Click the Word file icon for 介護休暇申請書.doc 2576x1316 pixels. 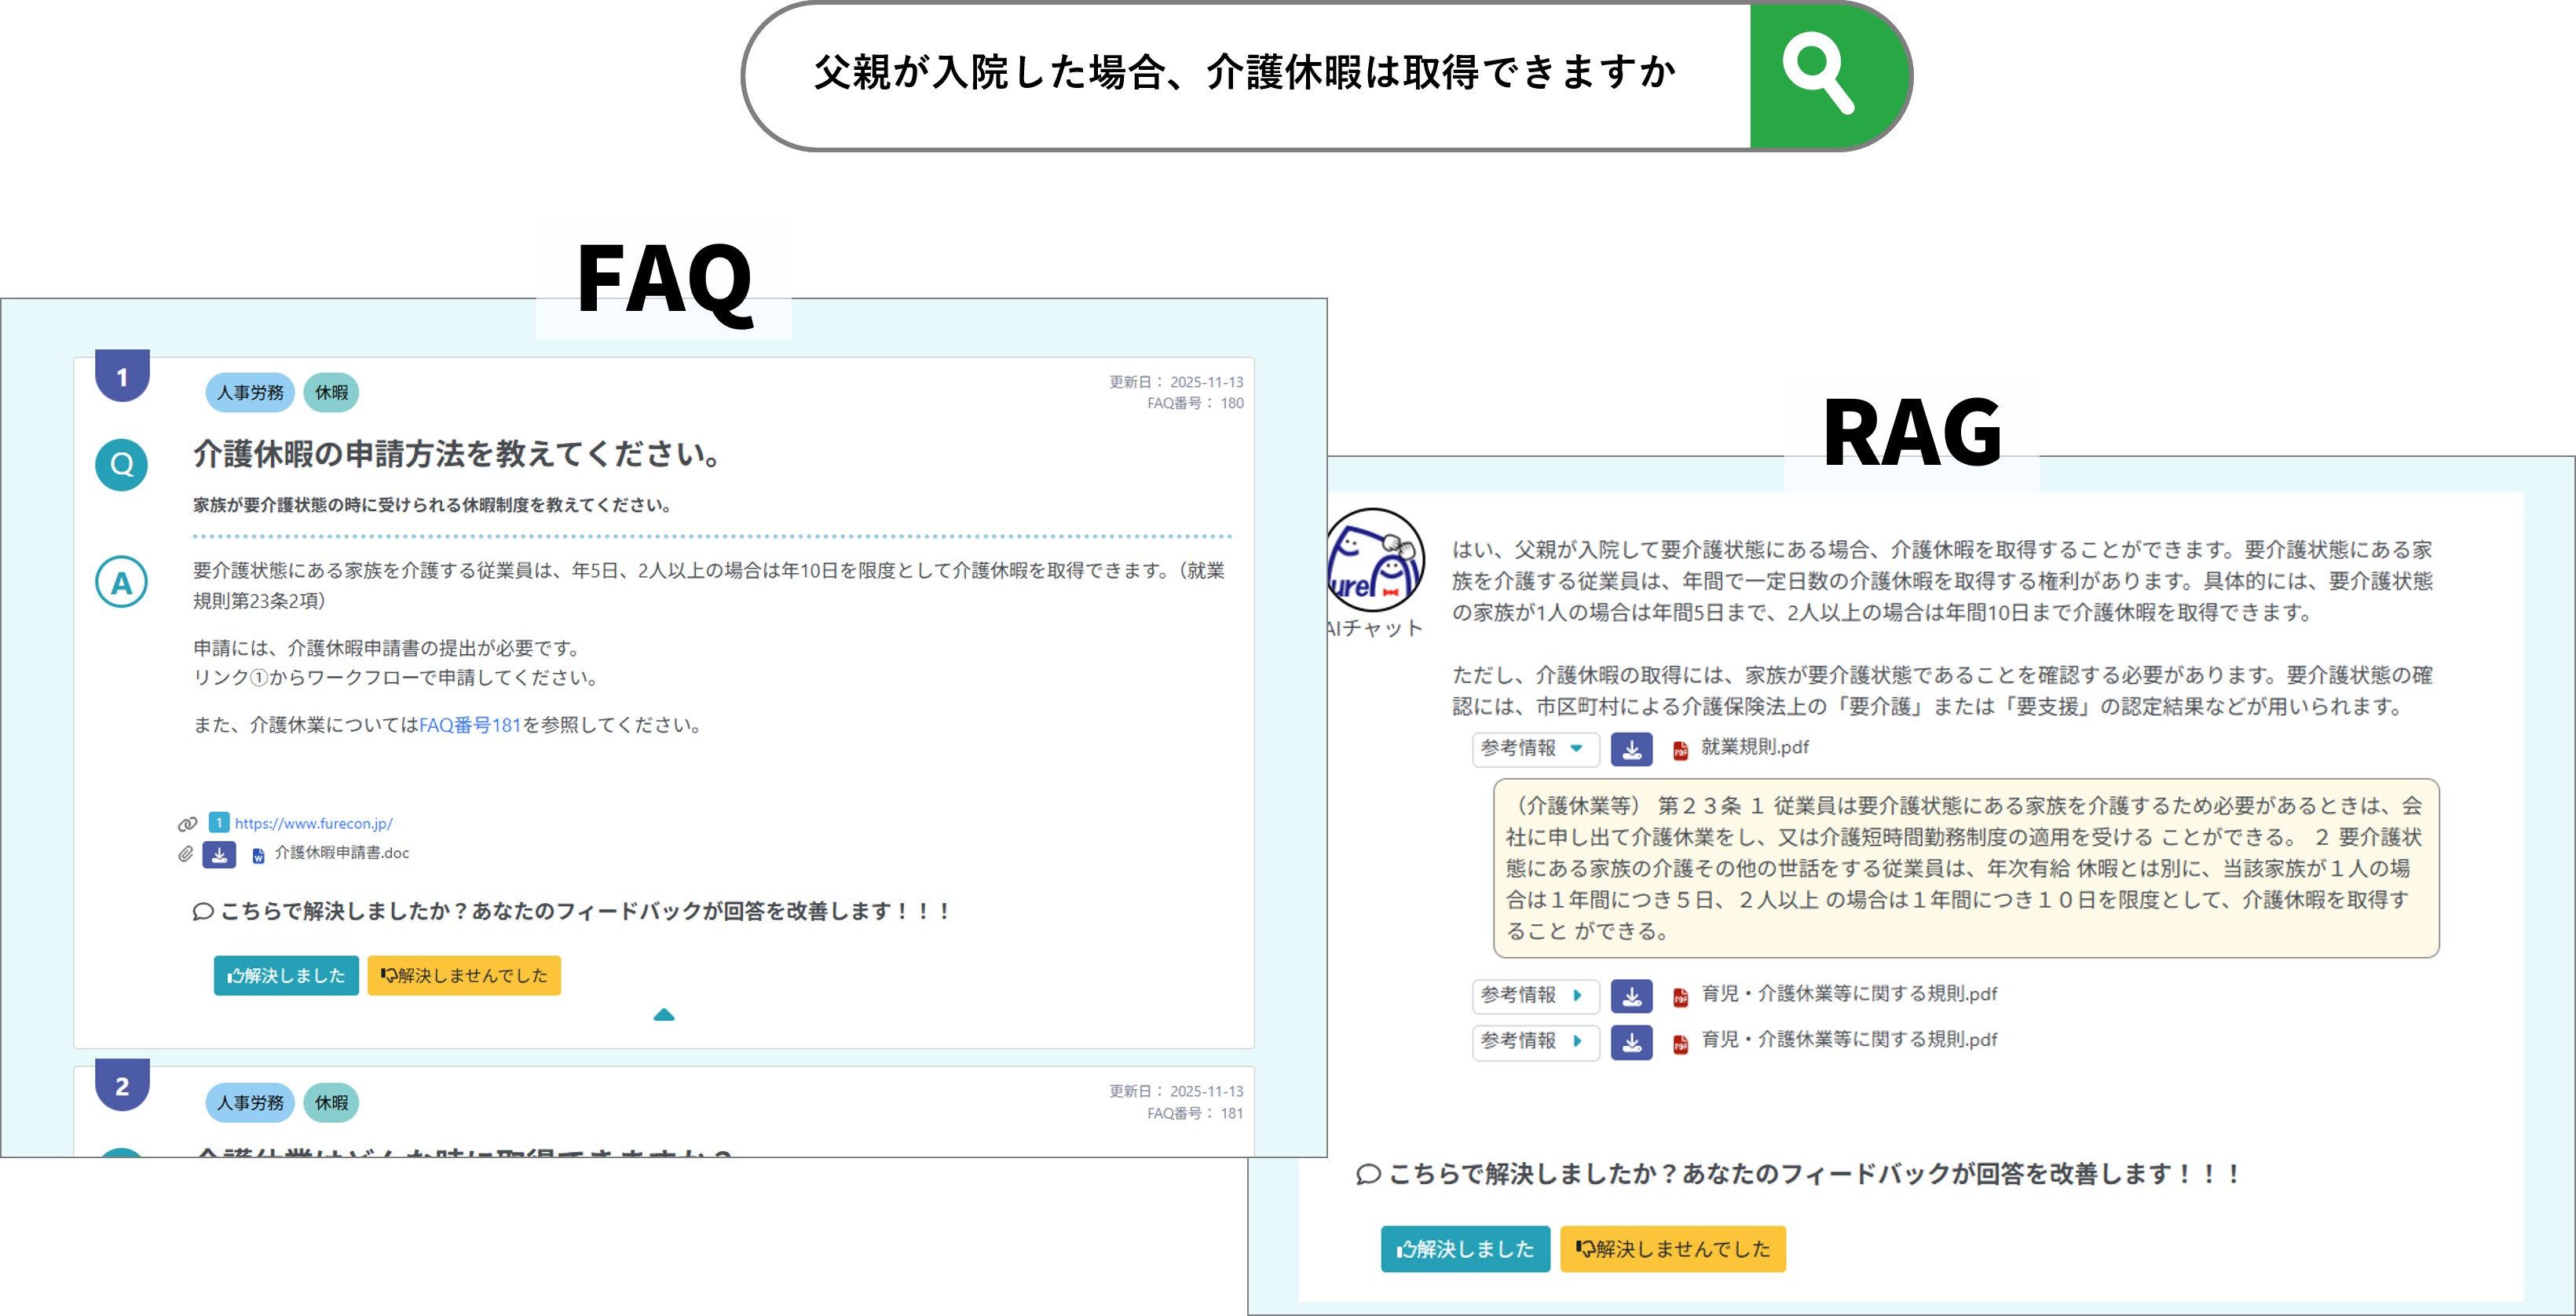[258, 855]
